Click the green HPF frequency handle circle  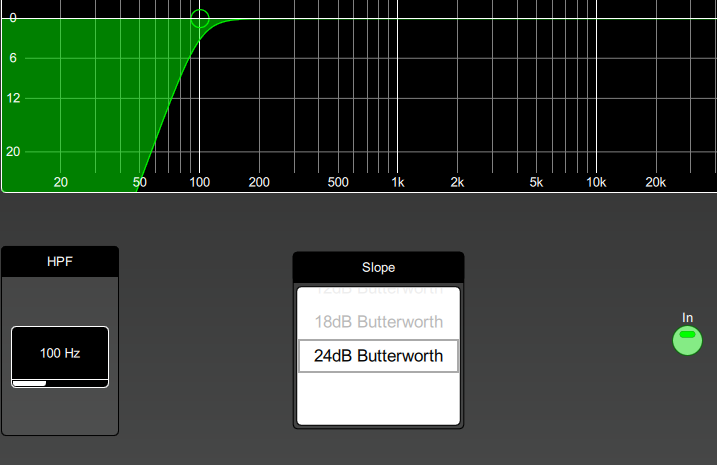pos(200,19)
